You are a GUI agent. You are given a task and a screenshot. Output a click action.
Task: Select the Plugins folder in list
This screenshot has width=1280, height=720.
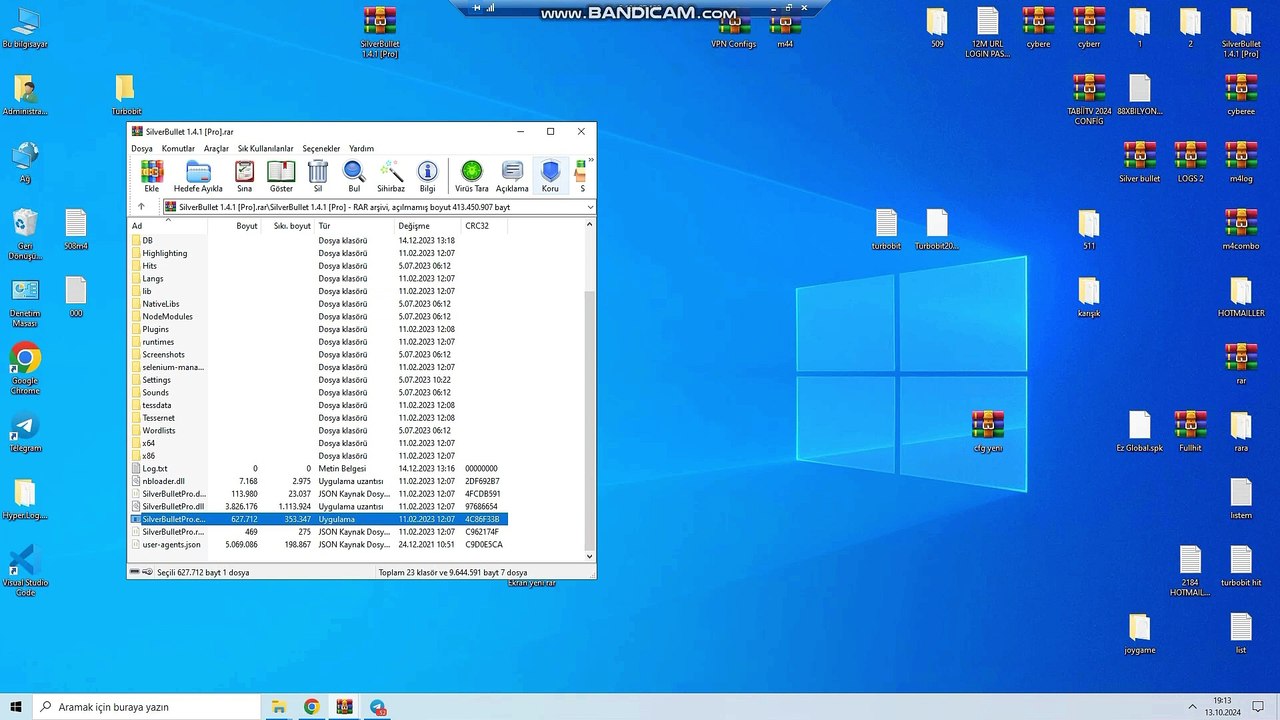(155, 329)
